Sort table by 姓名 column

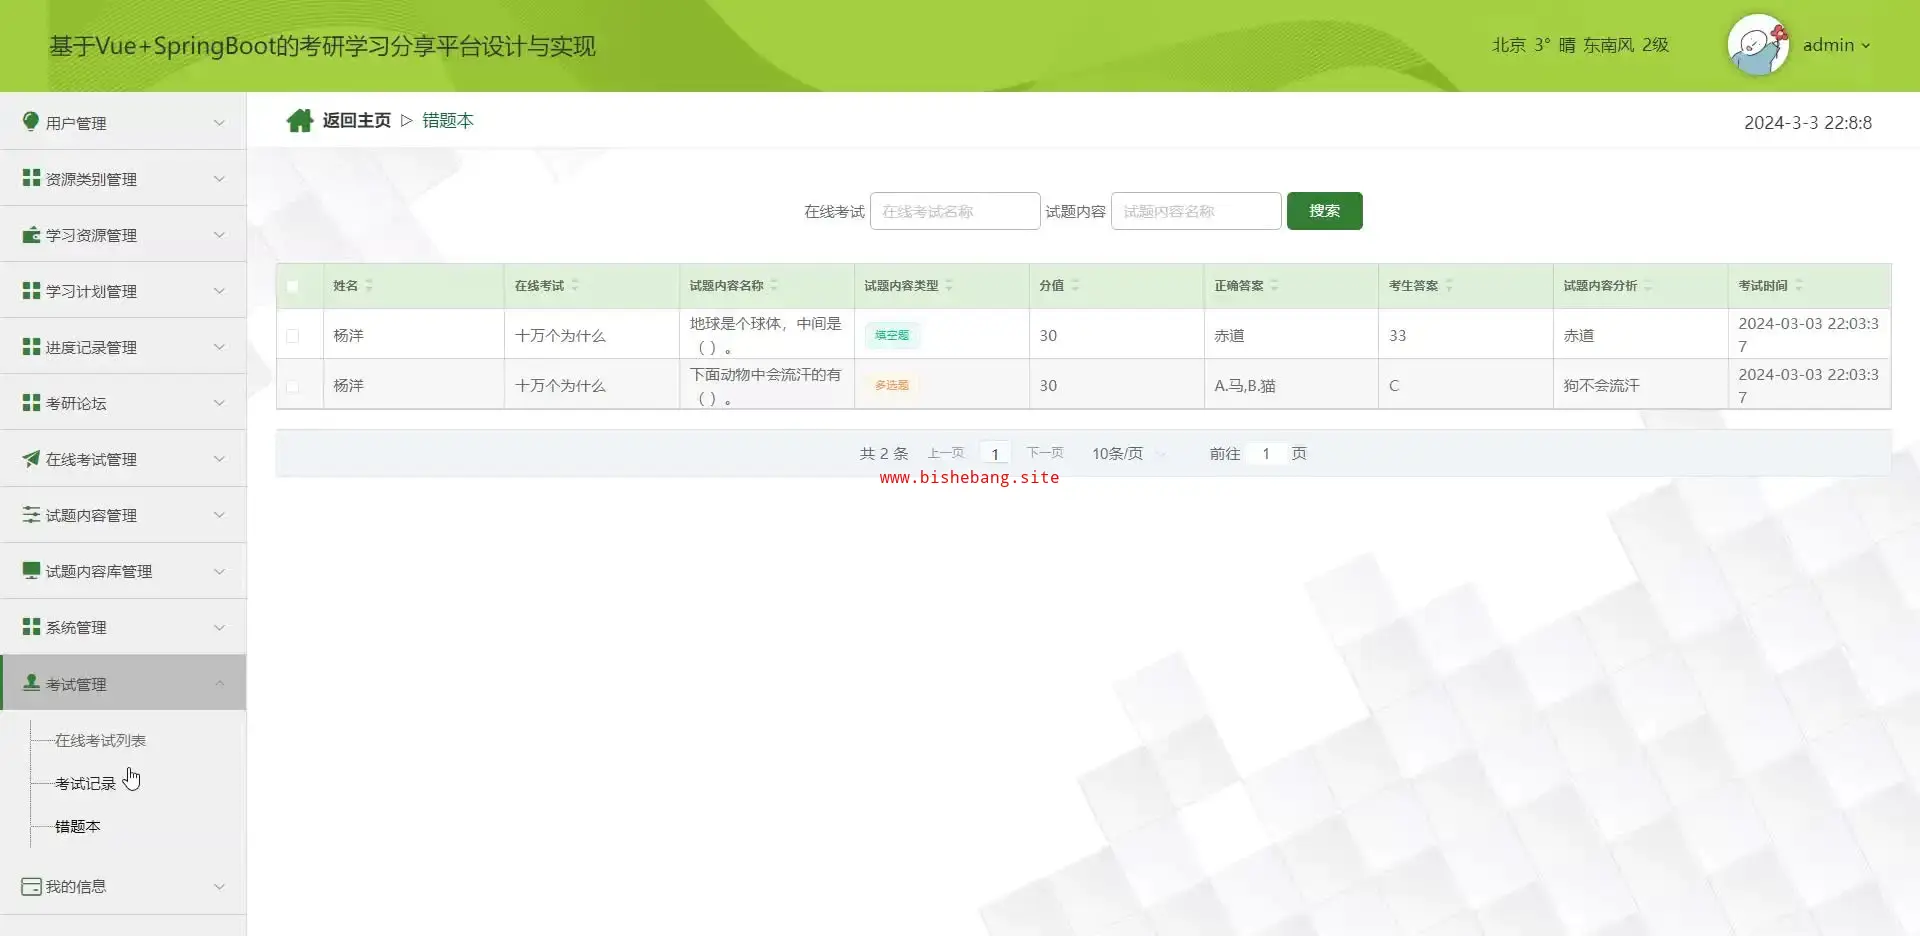[369, 286]
